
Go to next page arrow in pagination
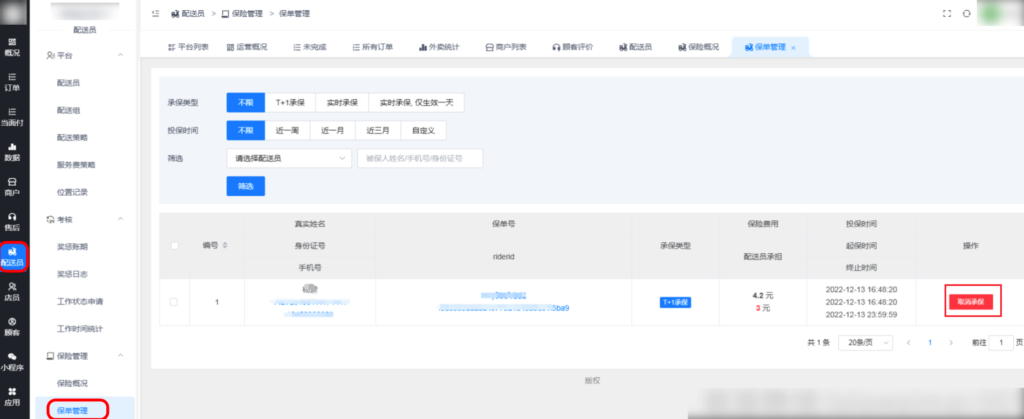951,343
